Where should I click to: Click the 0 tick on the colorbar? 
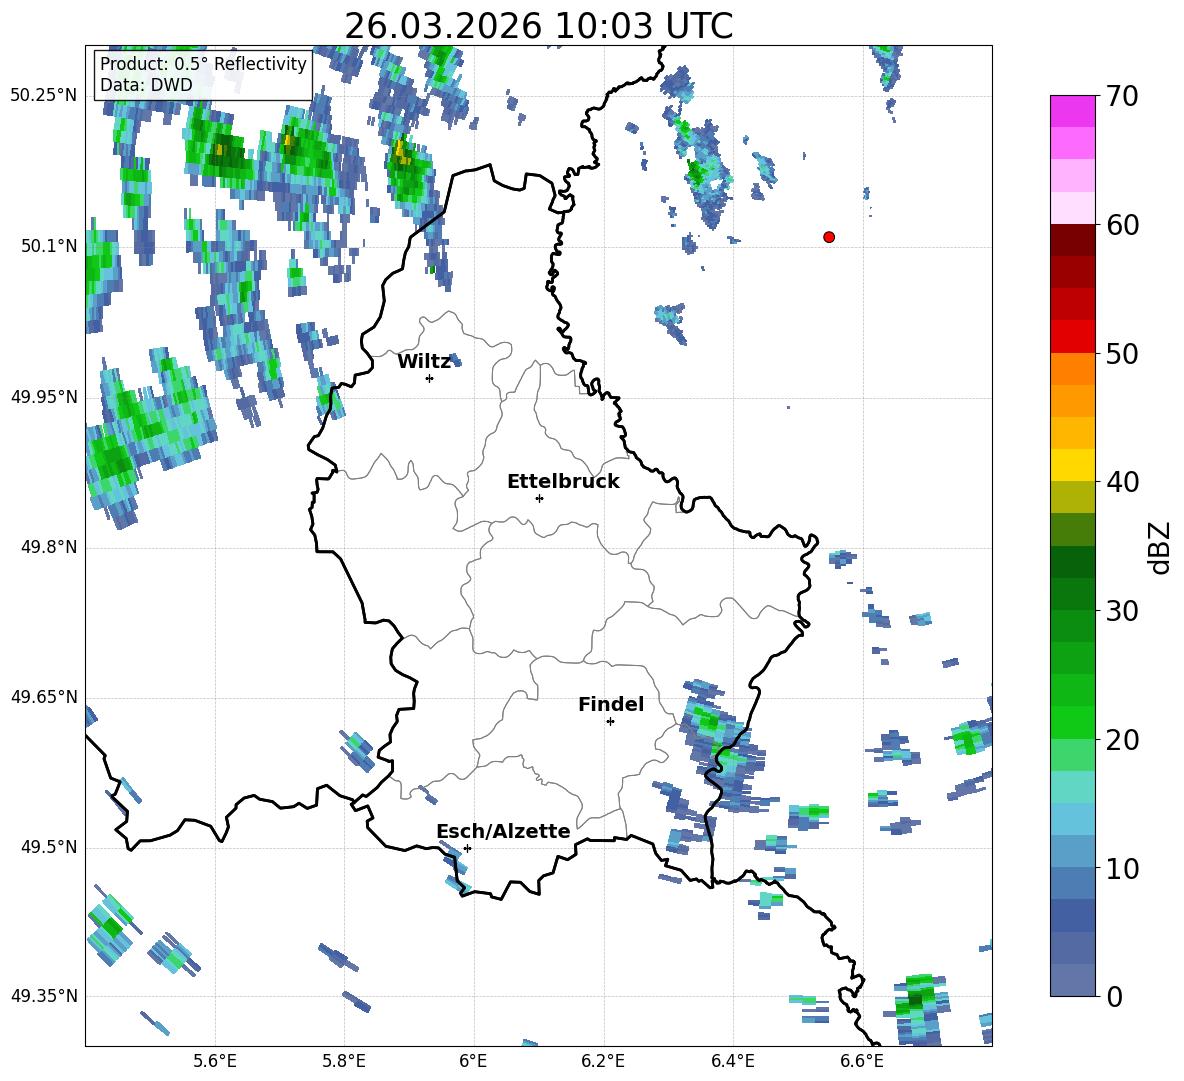[1114, 996]
